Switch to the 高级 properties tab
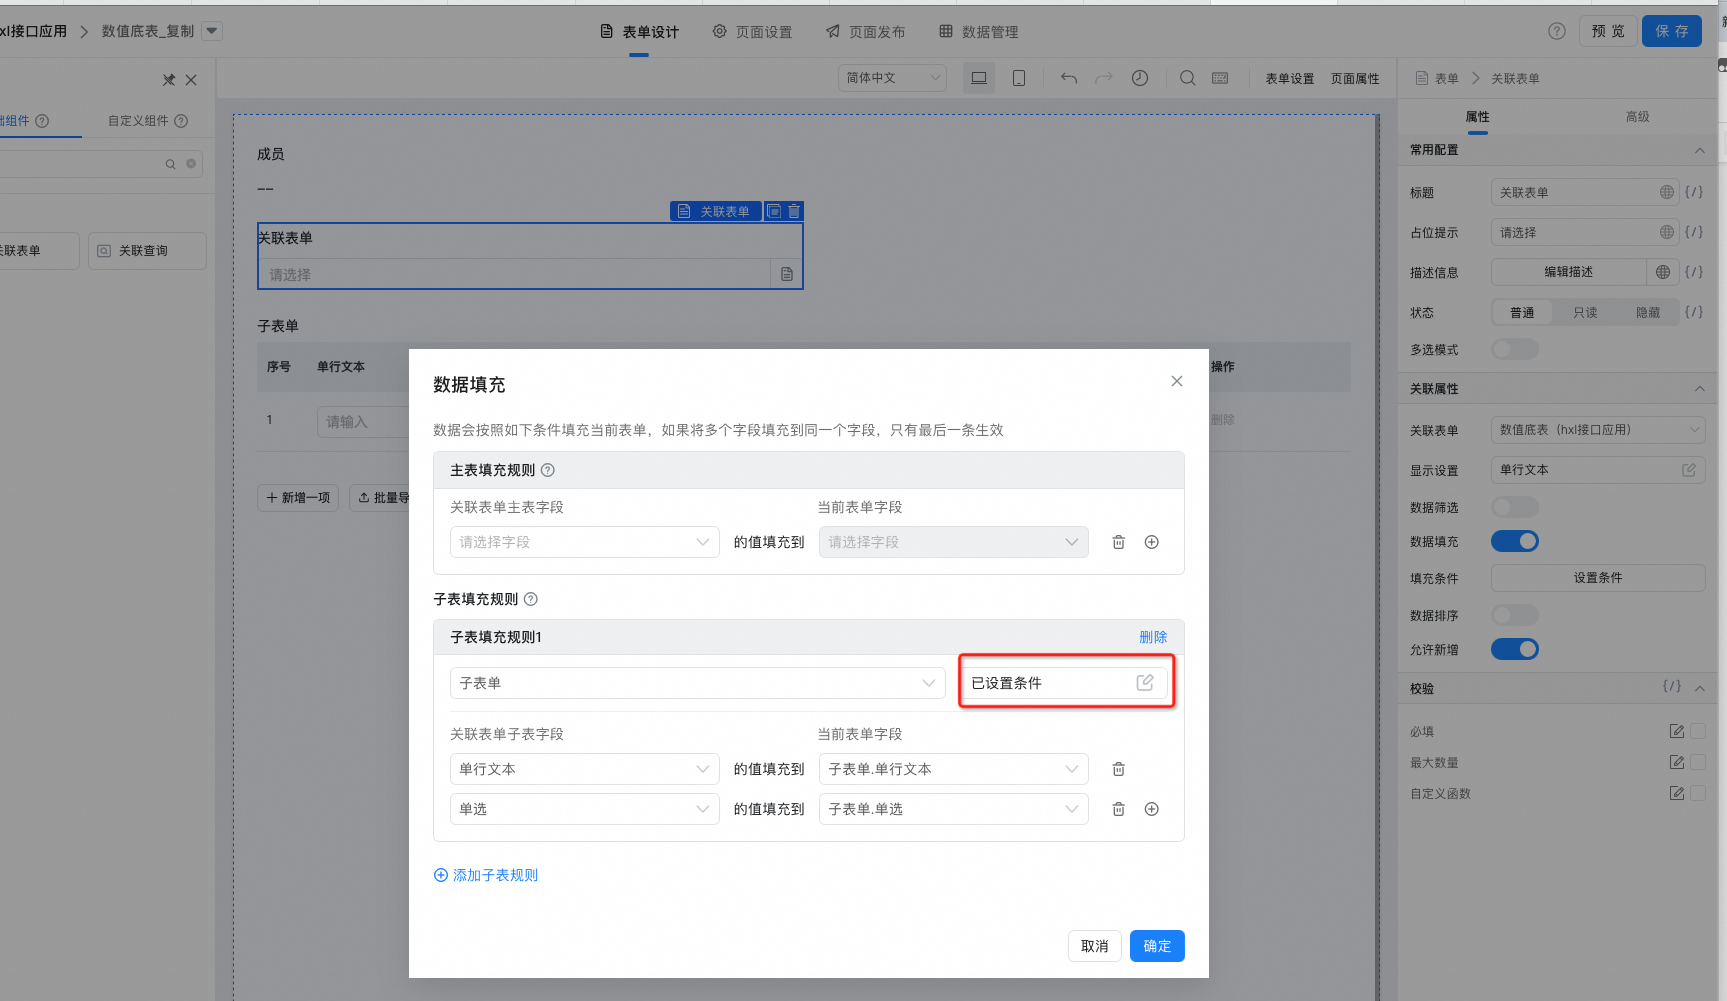 coord(1637,117)
